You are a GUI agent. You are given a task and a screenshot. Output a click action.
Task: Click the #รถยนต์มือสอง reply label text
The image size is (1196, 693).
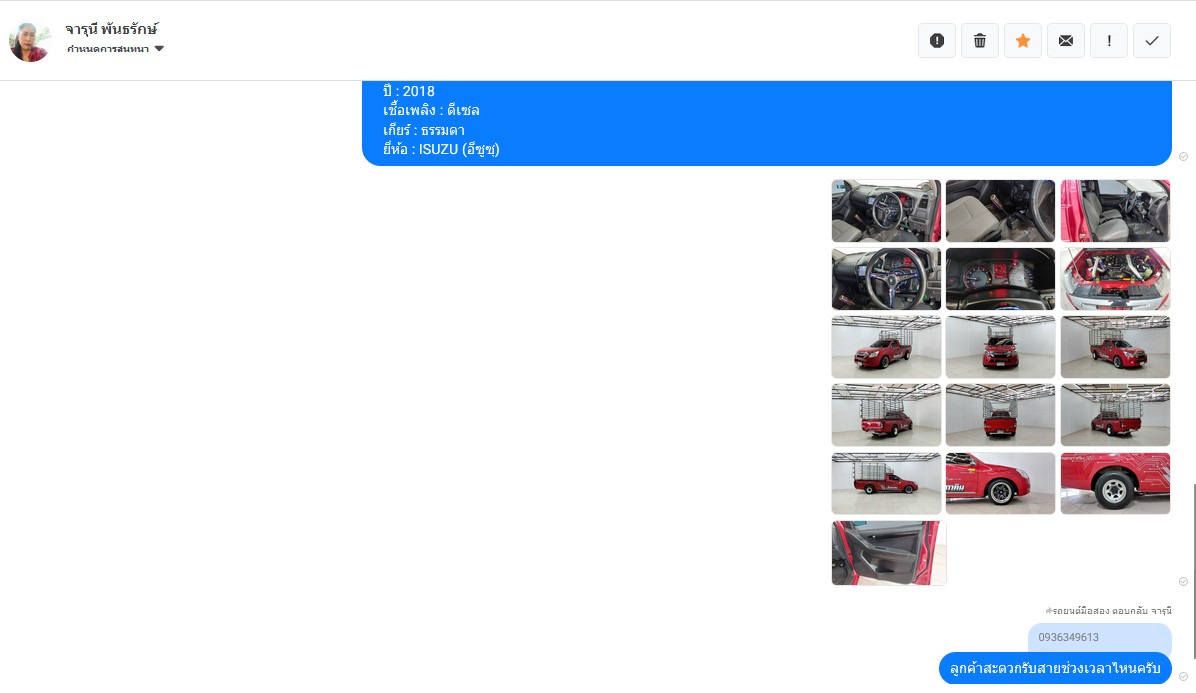coord(1108,611)
